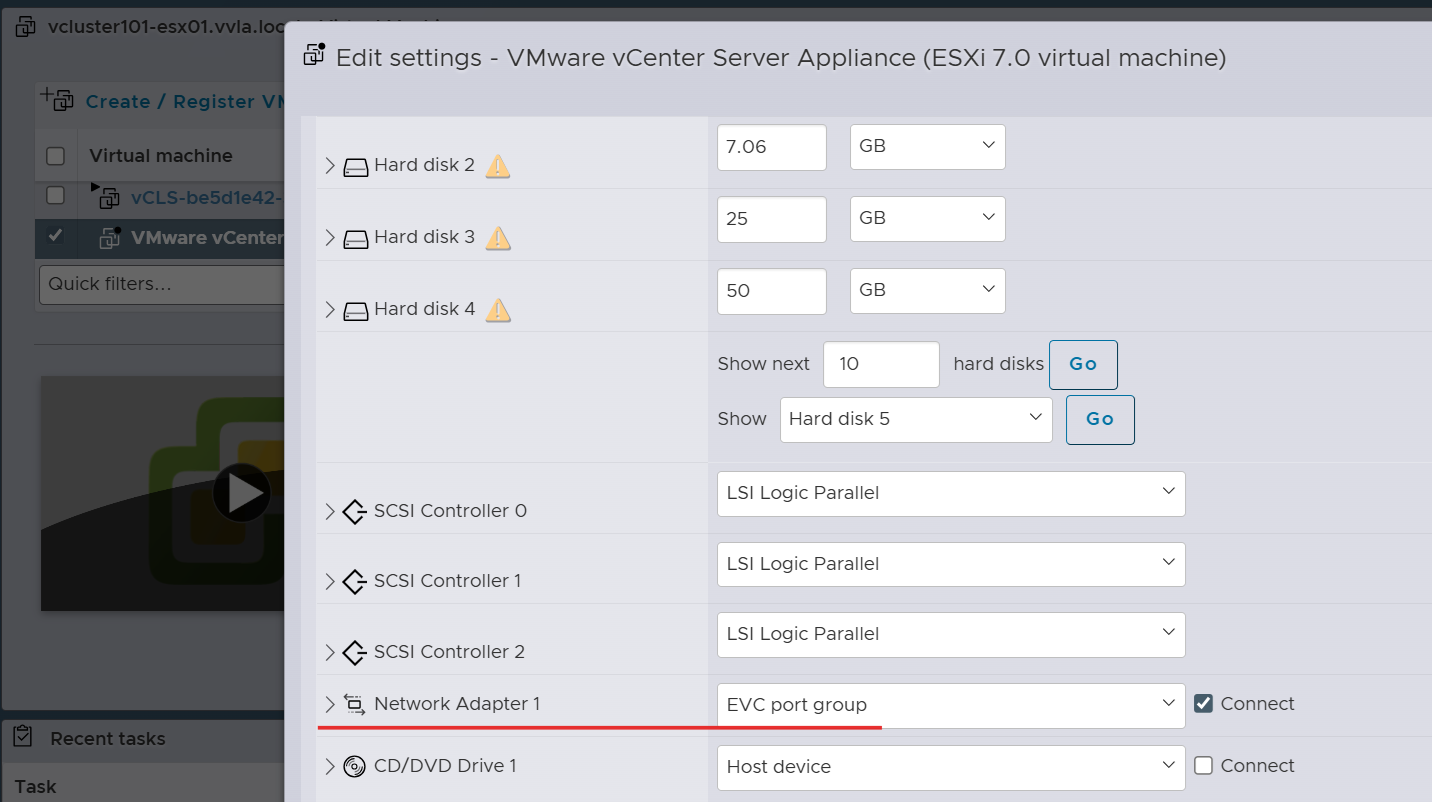Expand the Hard disk 4 section
This screenshot has width=1432, height=802.
coord(330,310)
